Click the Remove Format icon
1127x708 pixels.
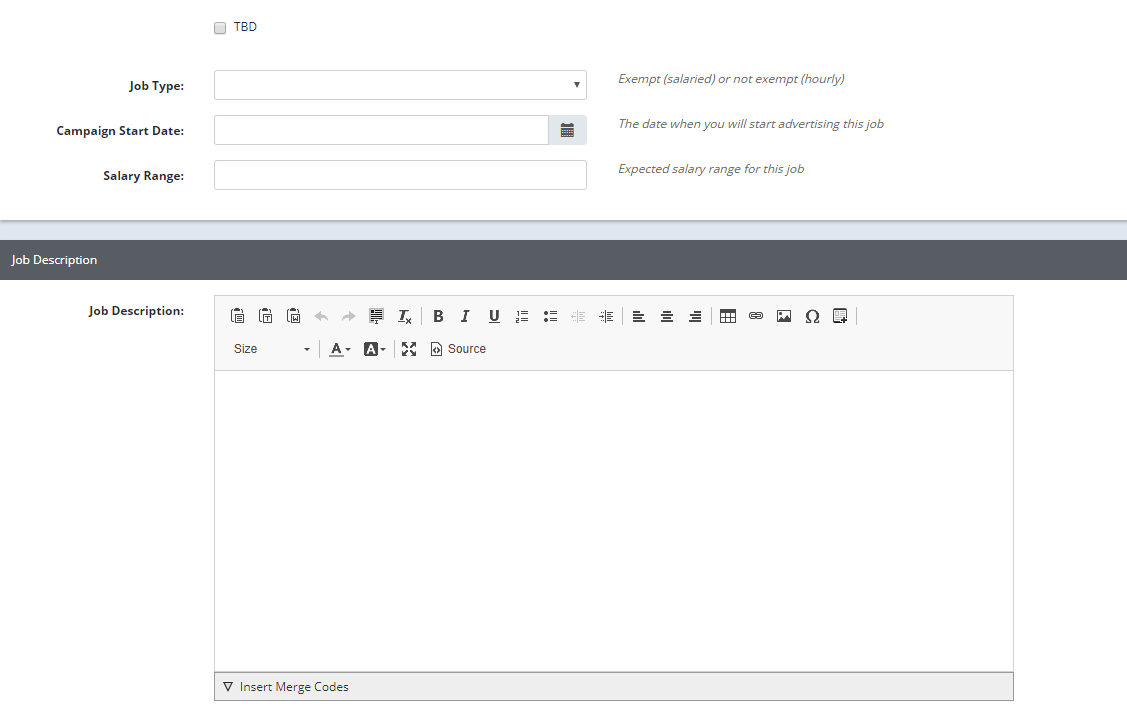(x=405, y=316)
